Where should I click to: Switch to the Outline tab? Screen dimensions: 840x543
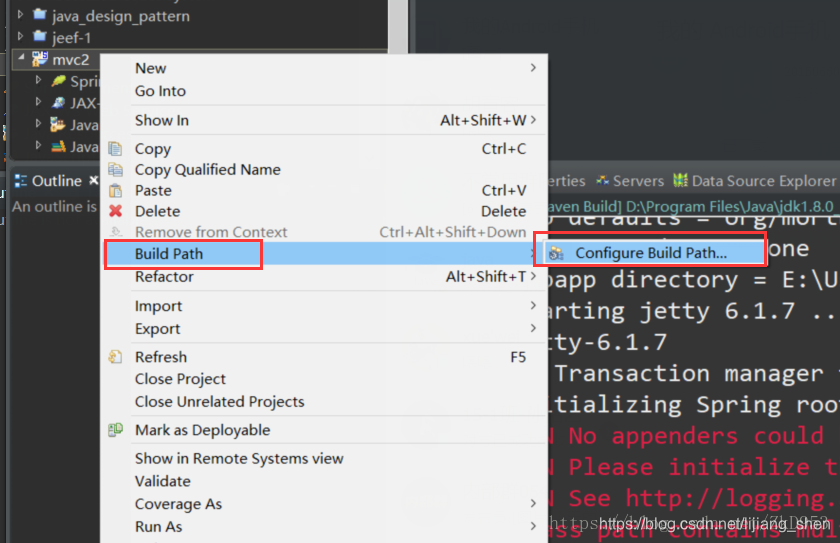(x=56, y=181)
